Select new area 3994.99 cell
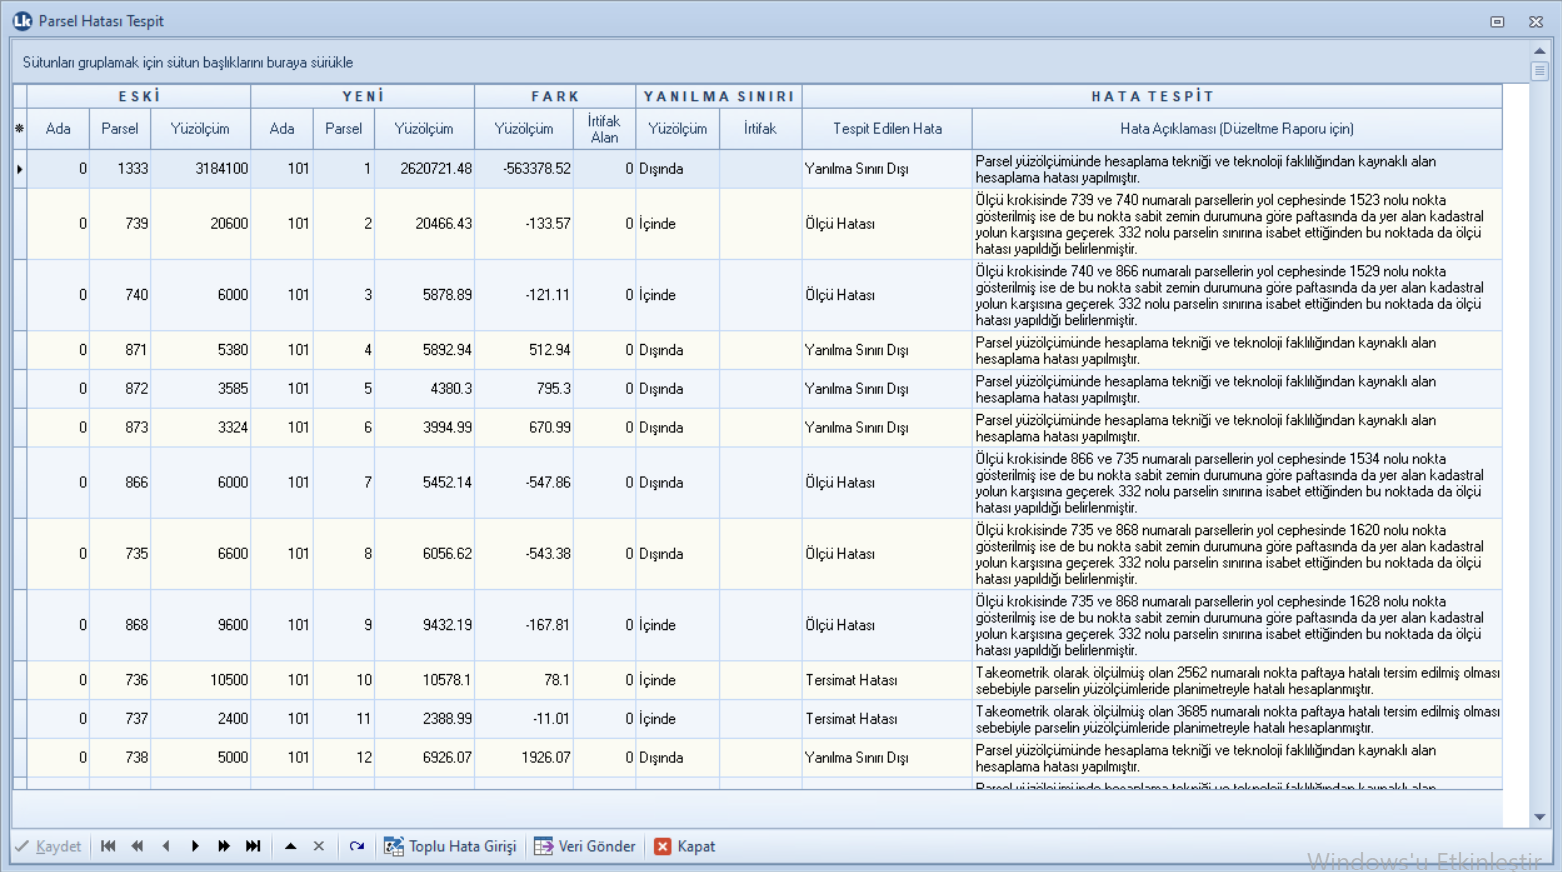Screen dimensions: 1562x872 coord(424,428)
